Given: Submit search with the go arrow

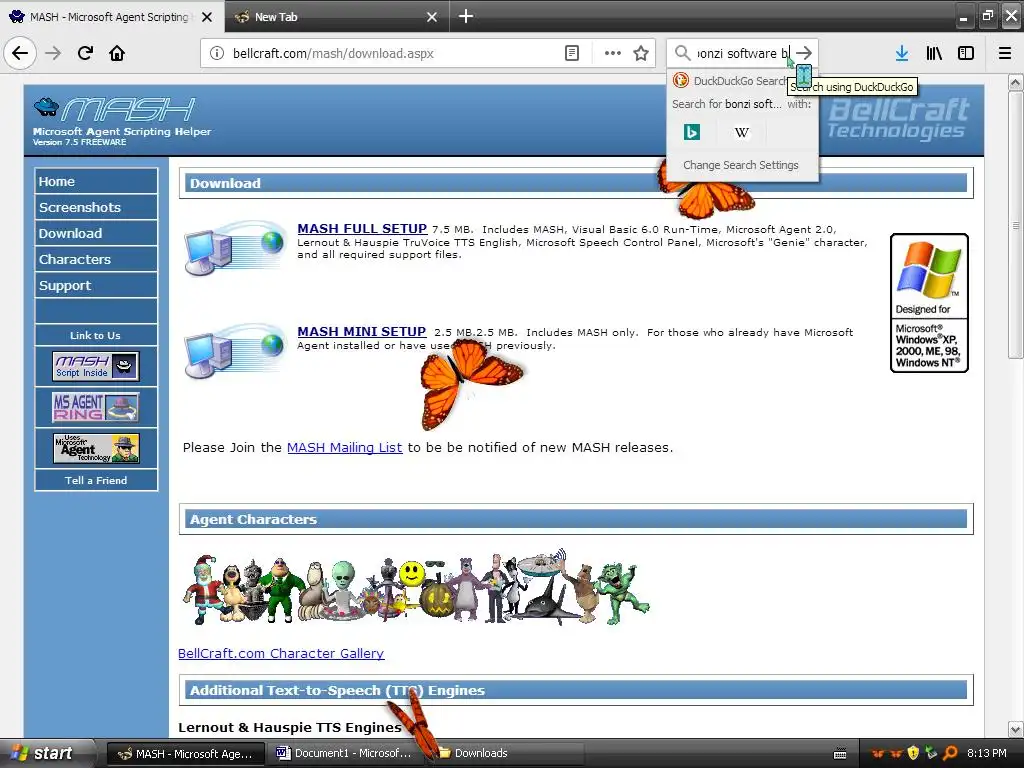Looking at the screenshot, I should (805, 53).
